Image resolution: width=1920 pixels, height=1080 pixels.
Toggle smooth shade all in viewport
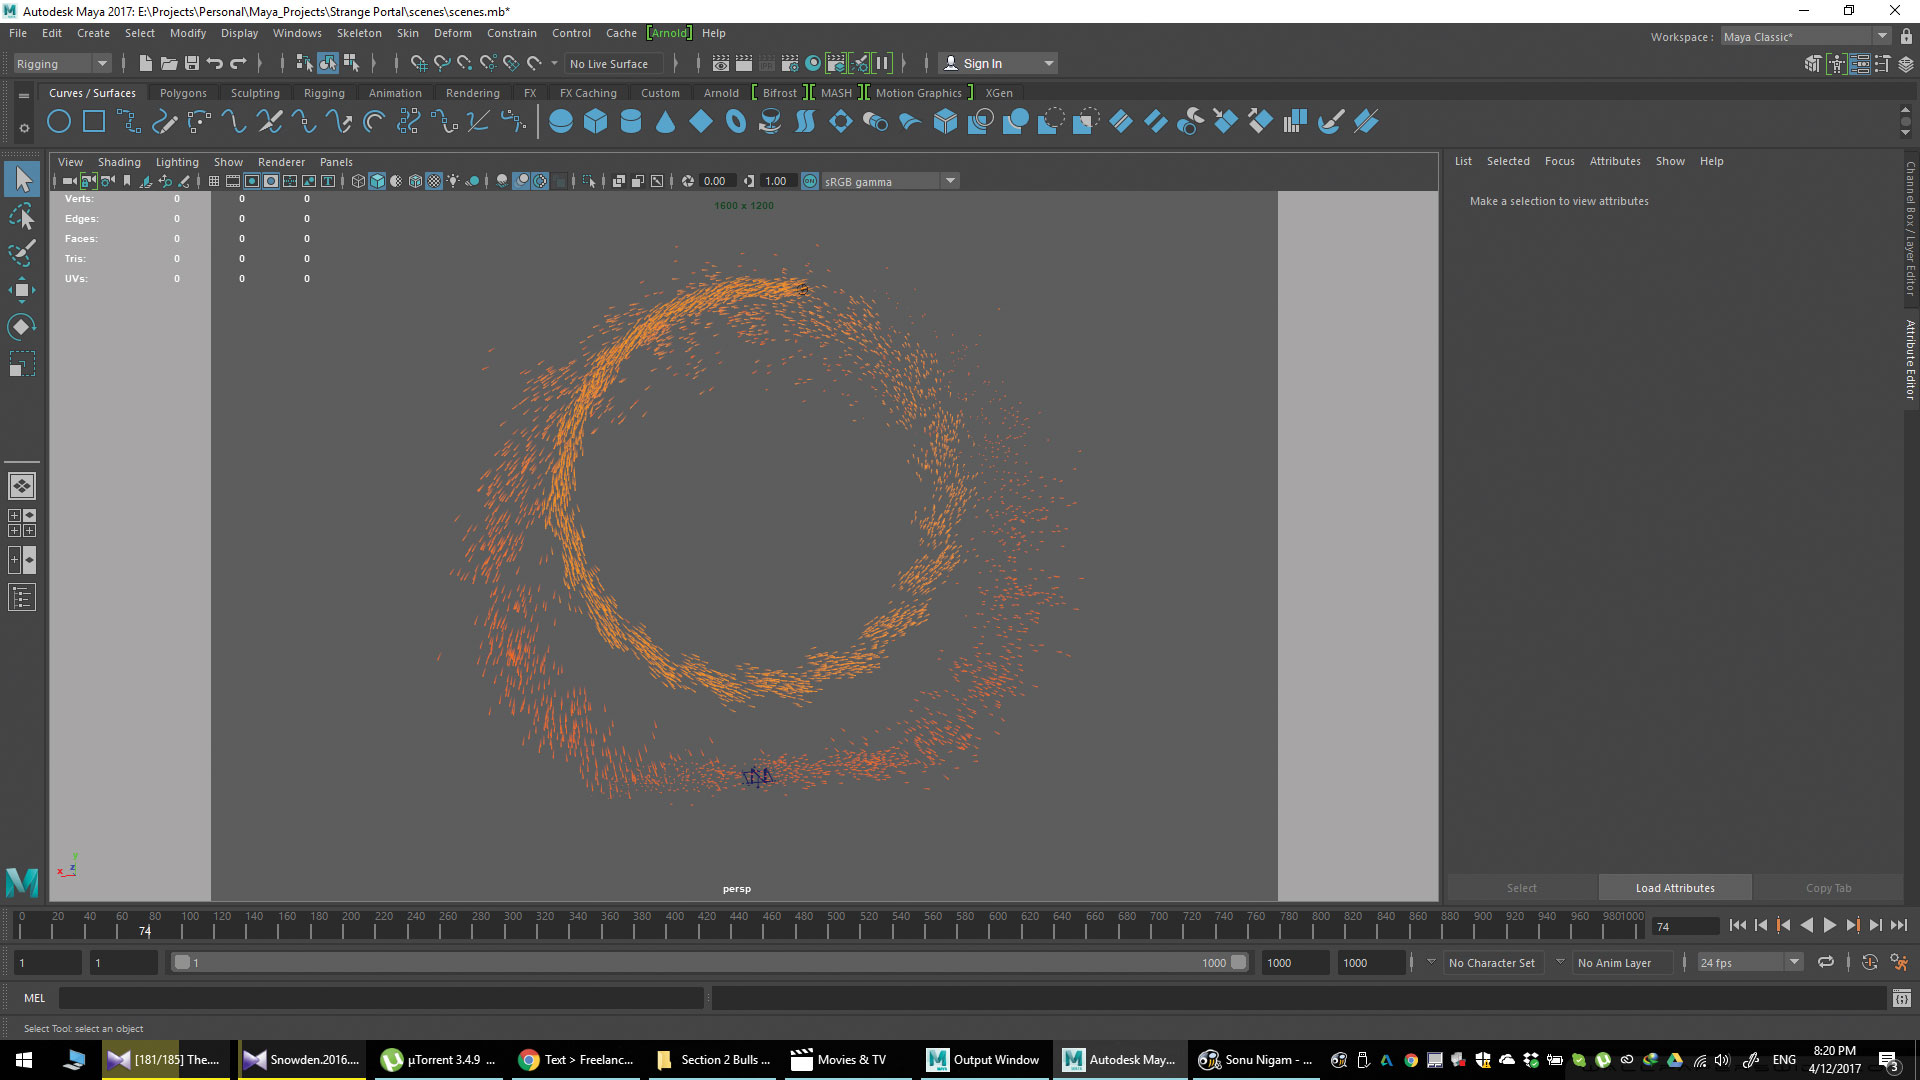(377, 181)
